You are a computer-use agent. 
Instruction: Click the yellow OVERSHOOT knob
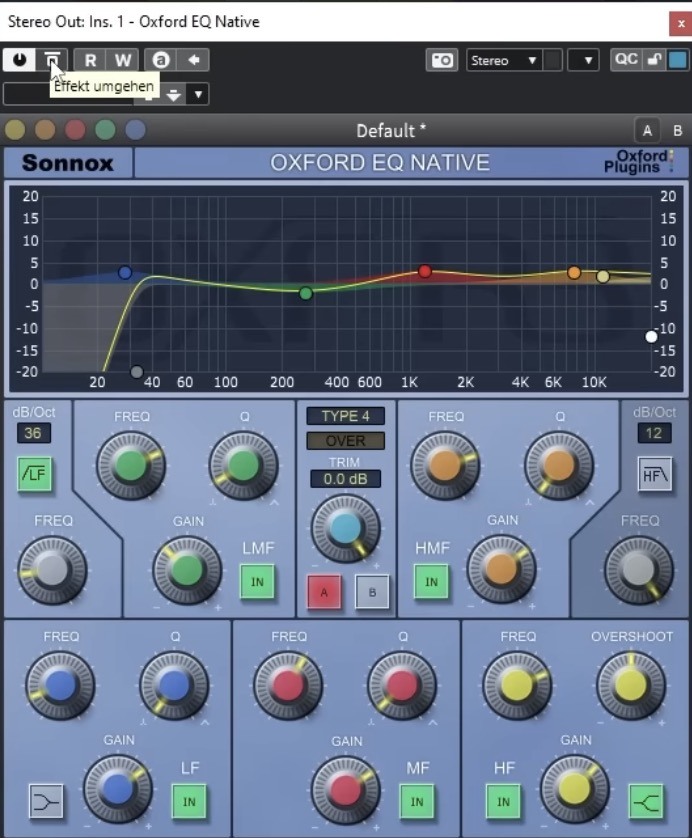coord(631,685)
